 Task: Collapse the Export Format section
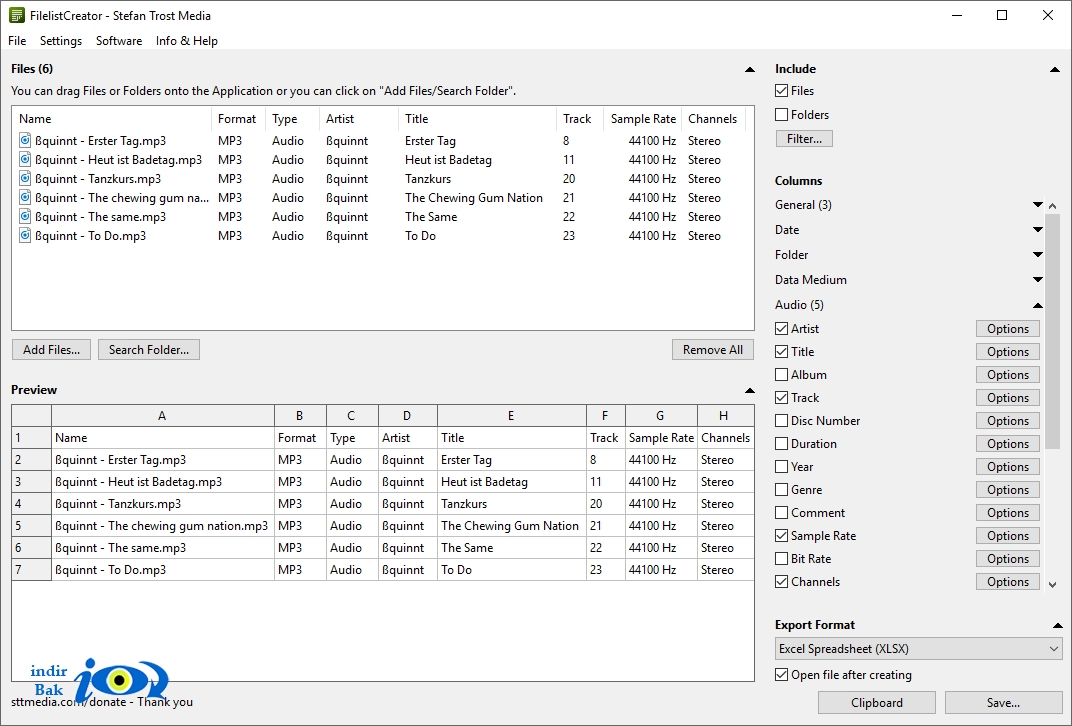coord(1057,626)
